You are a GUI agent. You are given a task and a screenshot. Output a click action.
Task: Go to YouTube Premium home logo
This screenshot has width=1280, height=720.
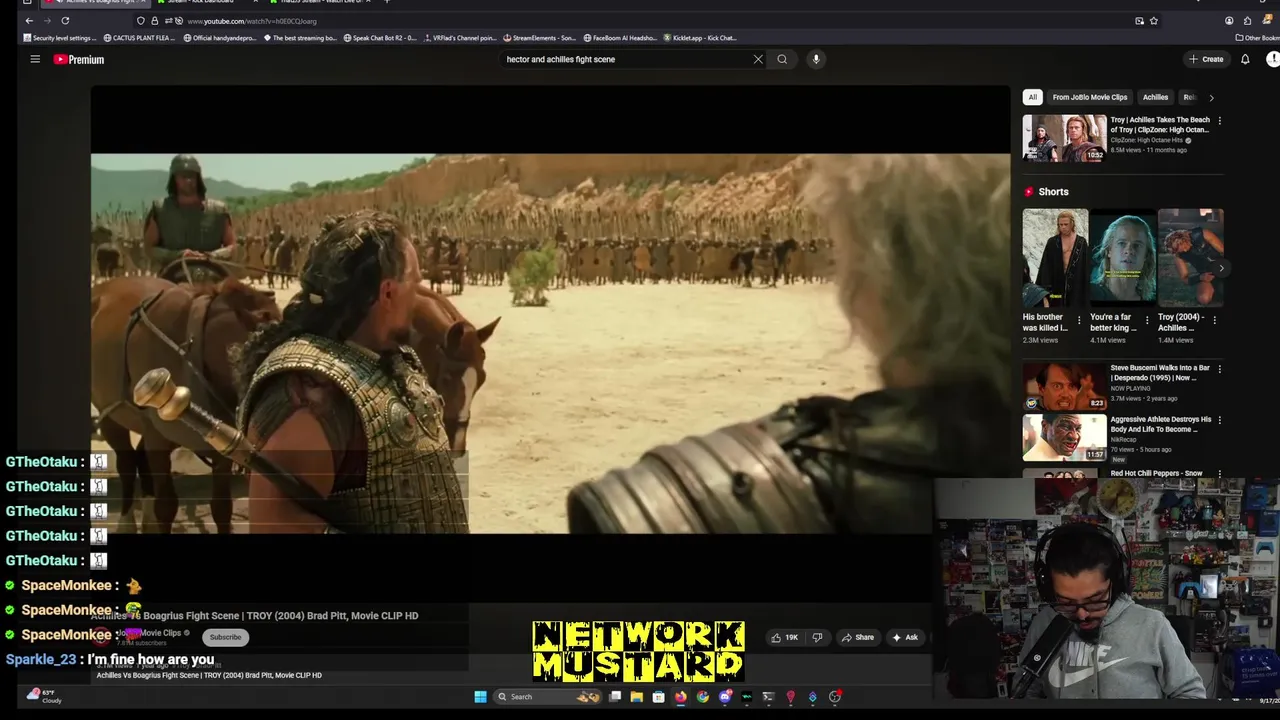[79, 59]
